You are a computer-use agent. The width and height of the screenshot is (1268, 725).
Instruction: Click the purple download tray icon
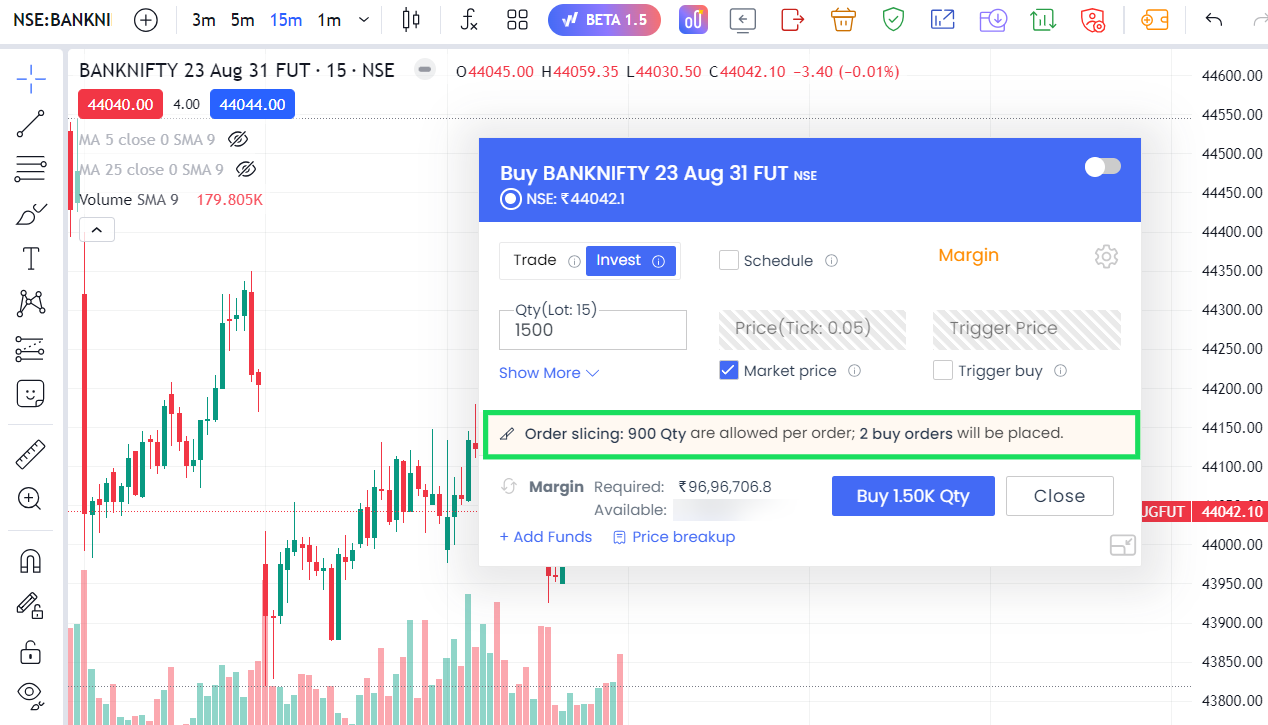click(993, 20)
